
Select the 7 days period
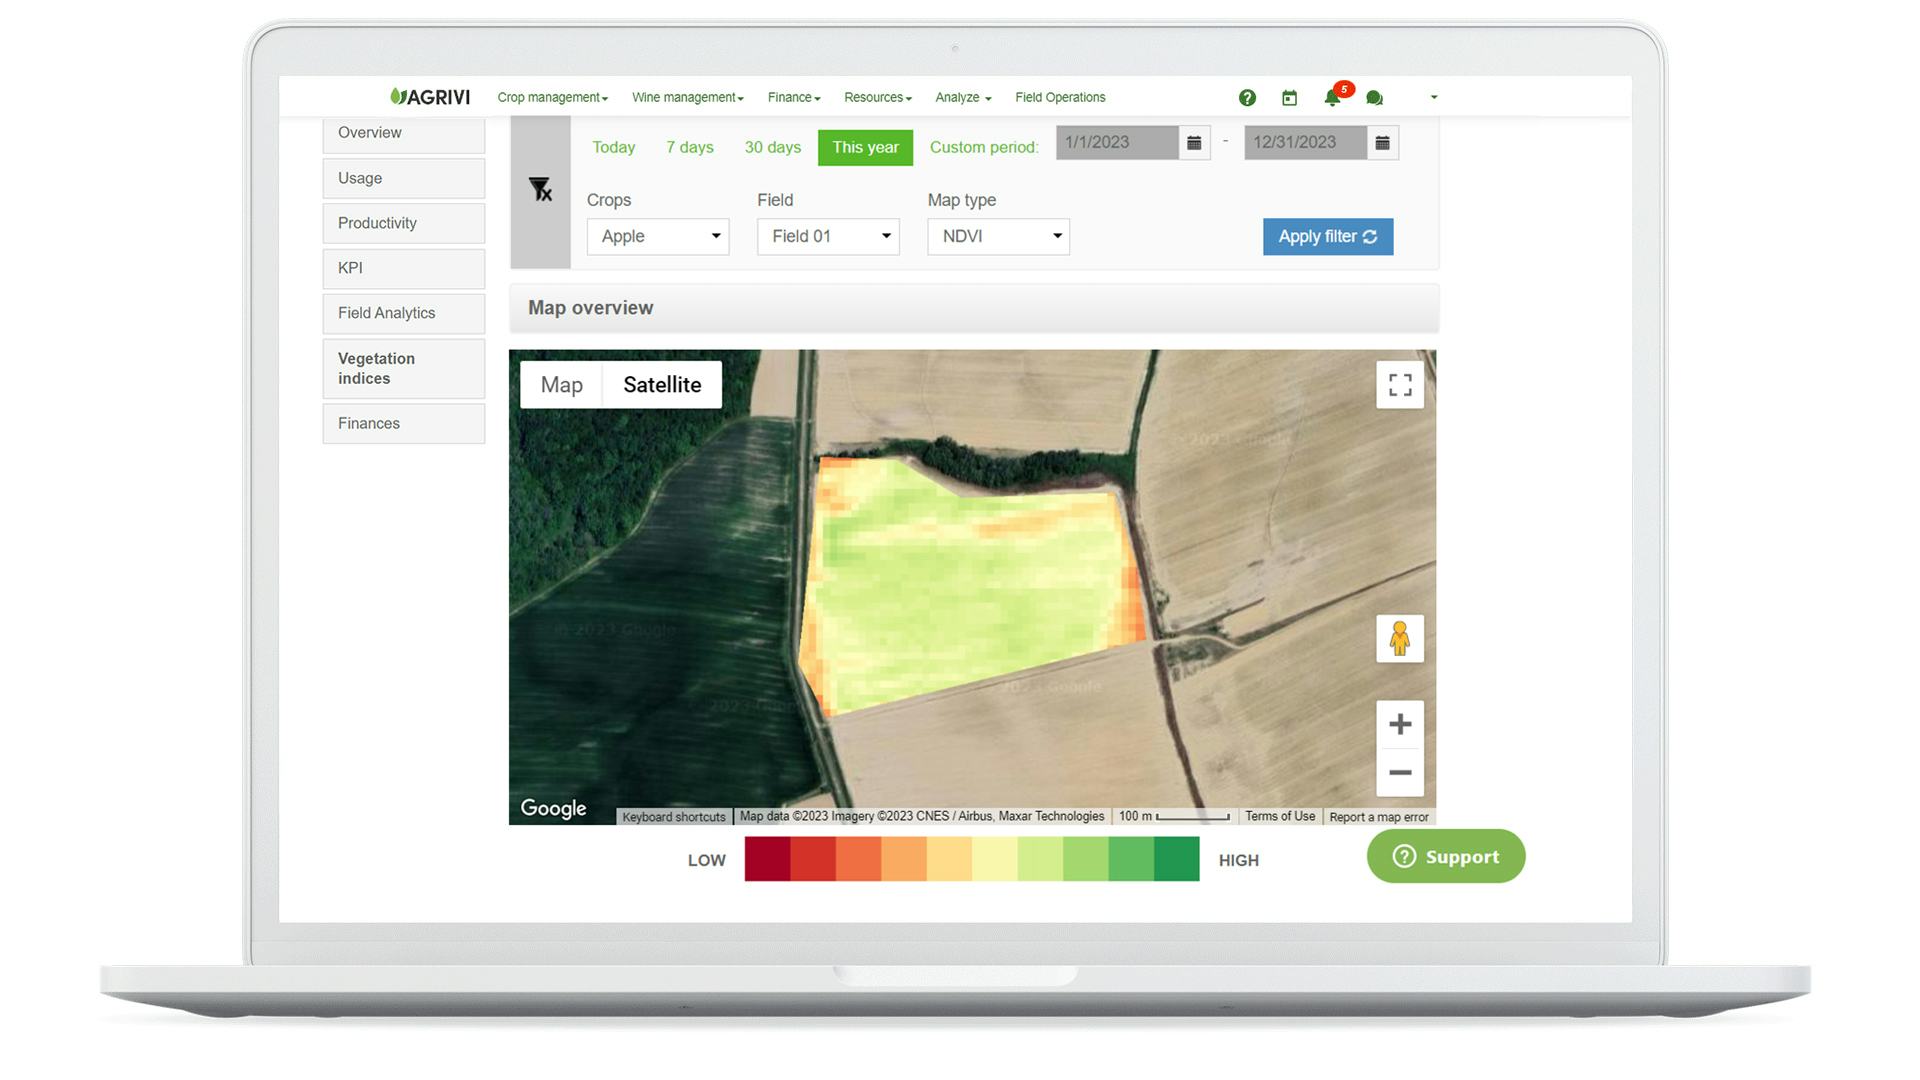click(689, 147)
